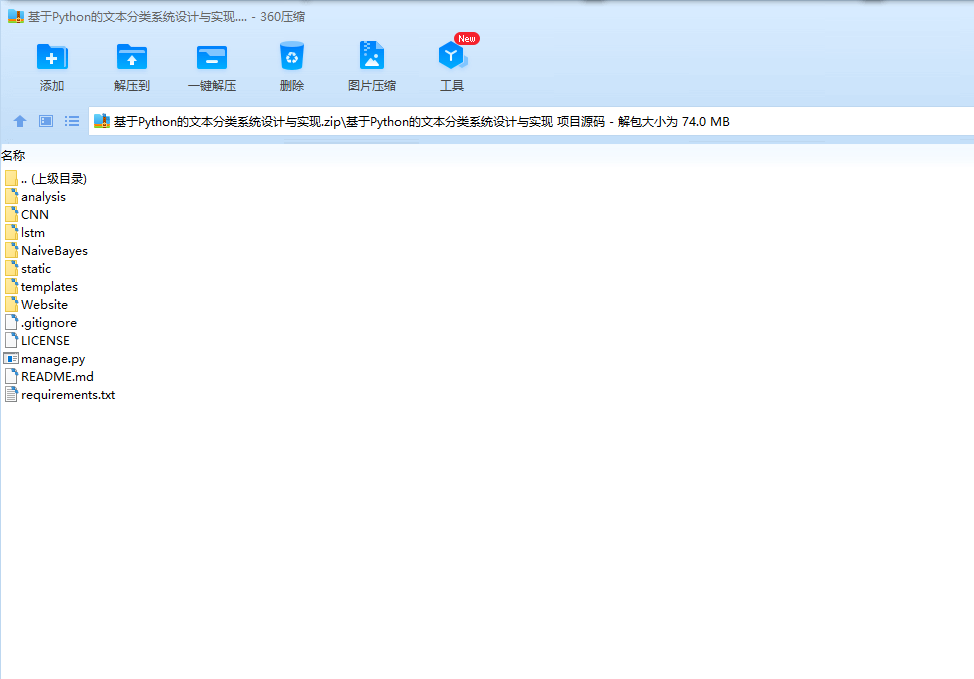974x679 pixels.
Task: Select the 'static' folder name
Action: coord(36,268)
